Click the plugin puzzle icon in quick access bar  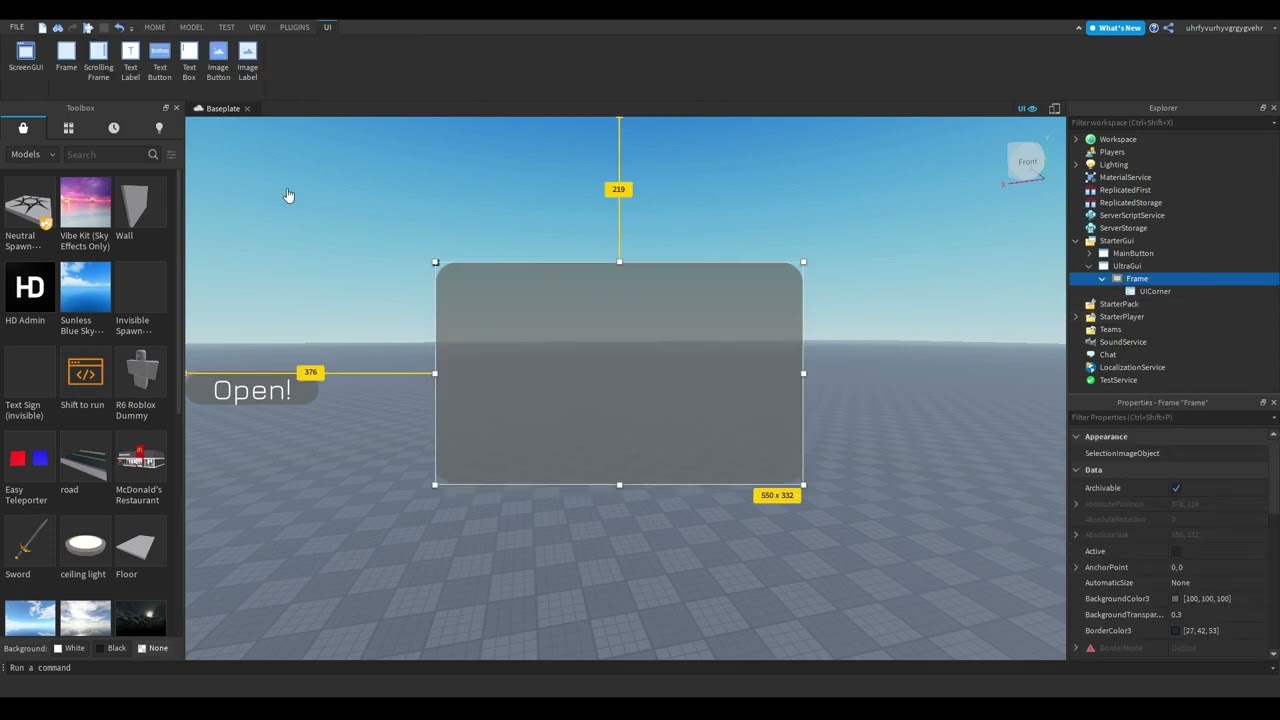(x=88, y=28)
